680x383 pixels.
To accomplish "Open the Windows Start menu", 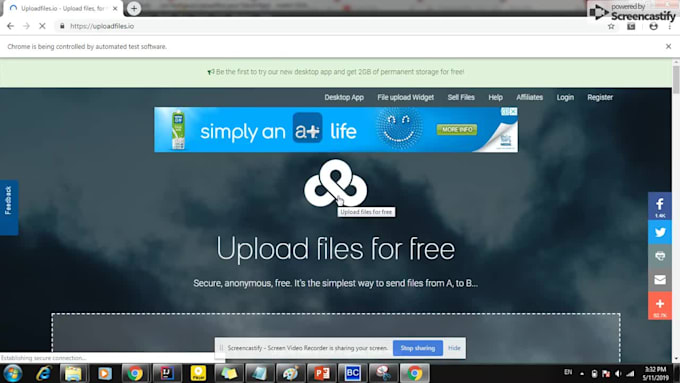I will (13, 373).
